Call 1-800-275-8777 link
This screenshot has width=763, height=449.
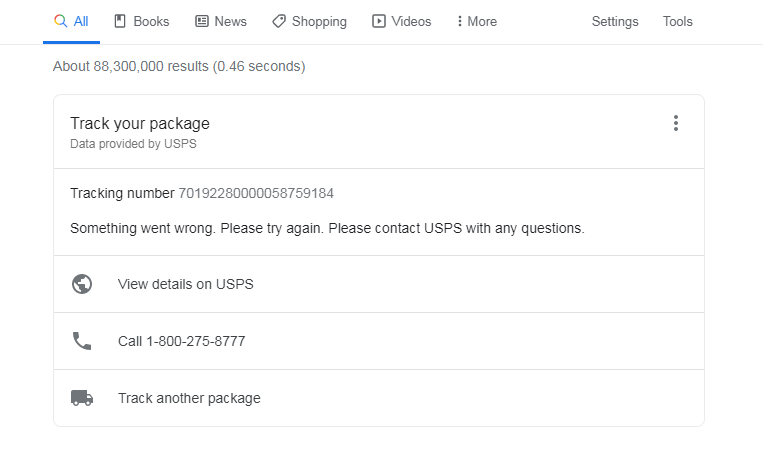(181, 341)
